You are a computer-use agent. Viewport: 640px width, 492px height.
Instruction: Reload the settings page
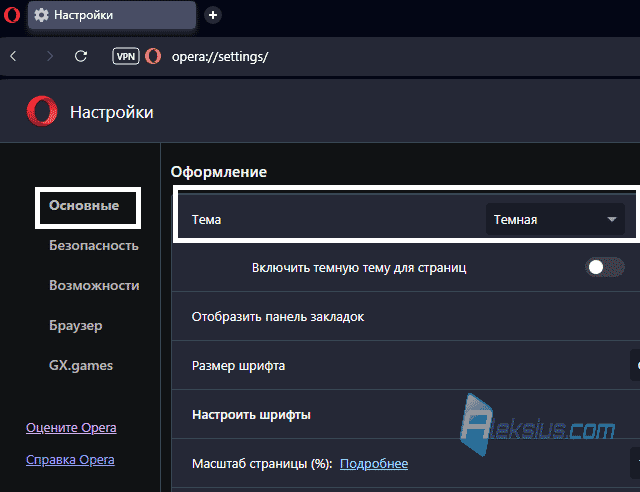pos(81,56)
